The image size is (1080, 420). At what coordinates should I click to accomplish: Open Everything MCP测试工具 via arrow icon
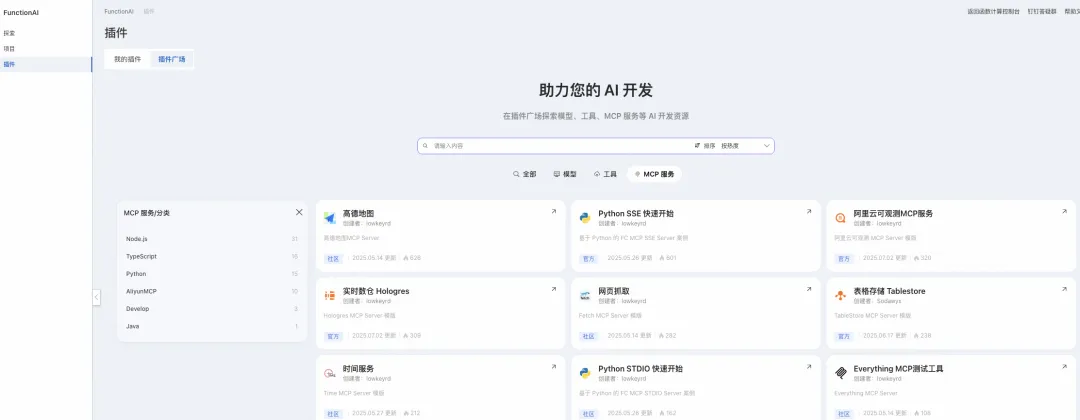click(1064, 367)
